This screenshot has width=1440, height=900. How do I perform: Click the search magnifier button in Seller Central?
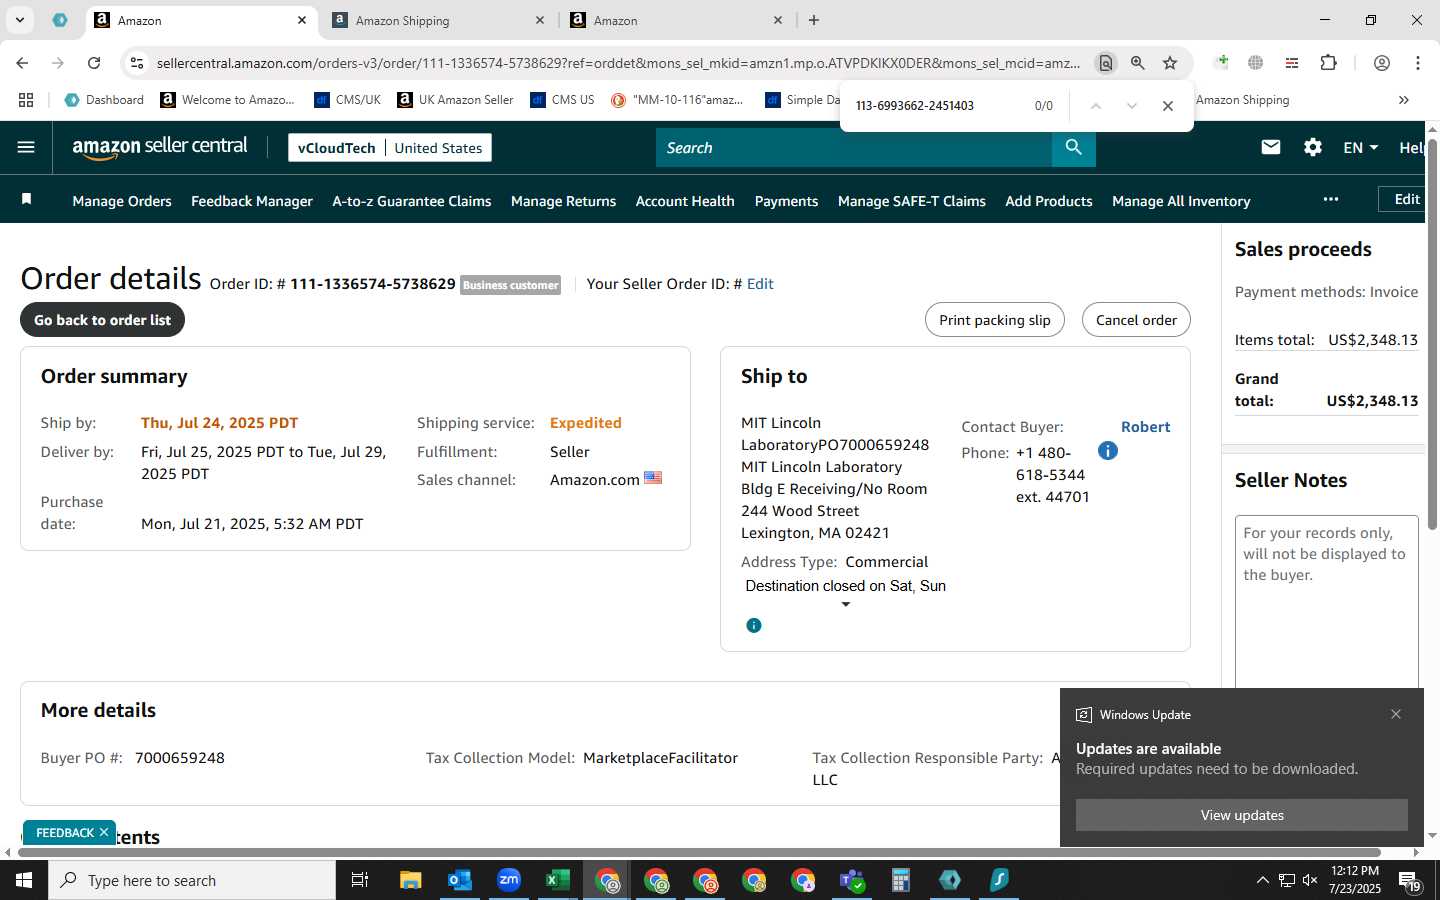point(1073,147)
